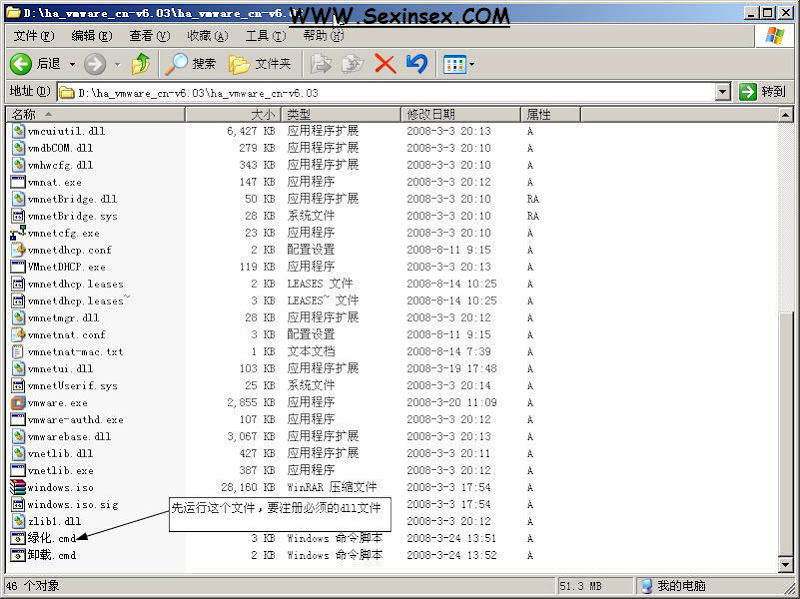
Task: Select the vmcuiutil.dll file icon
Action: 18,131
